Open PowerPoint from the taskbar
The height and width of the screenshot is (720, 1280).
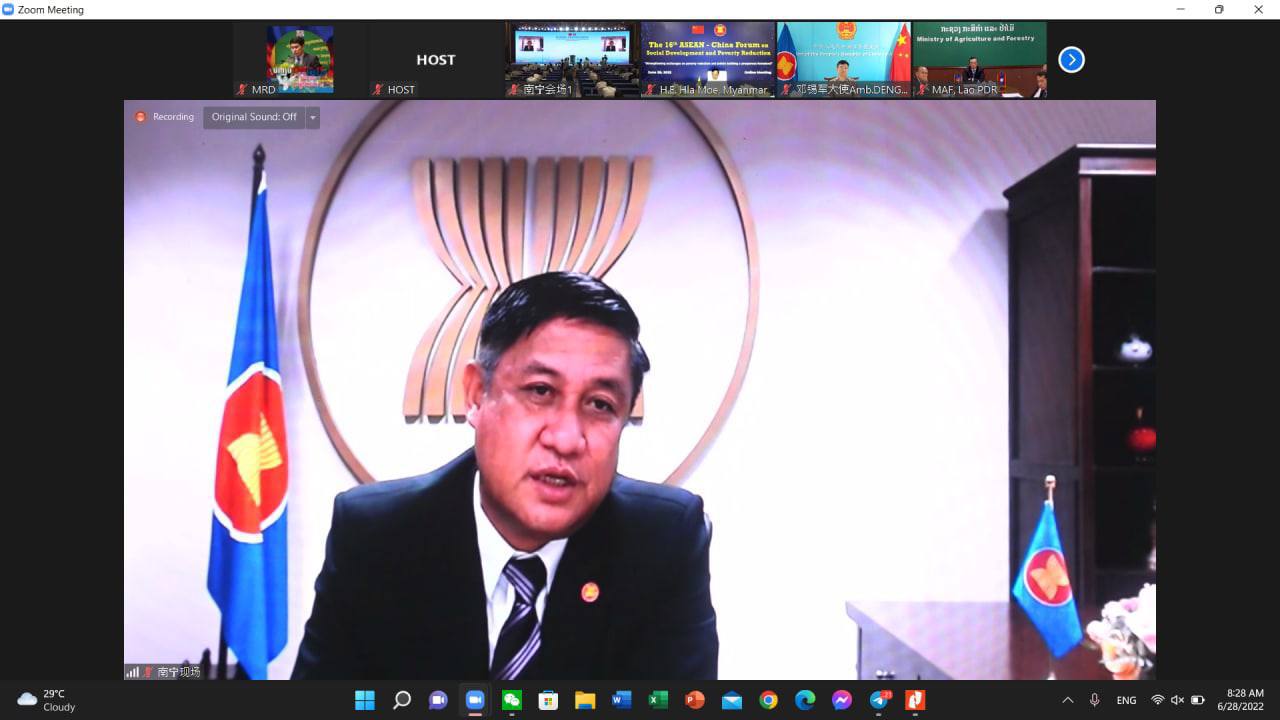(x=695, y=700)
